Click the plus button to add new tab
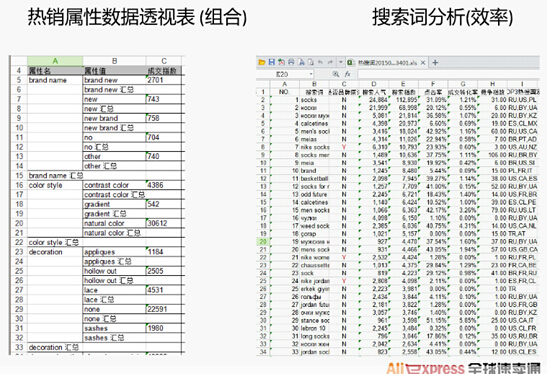This screenshot has height=379, width=547. 435,63
